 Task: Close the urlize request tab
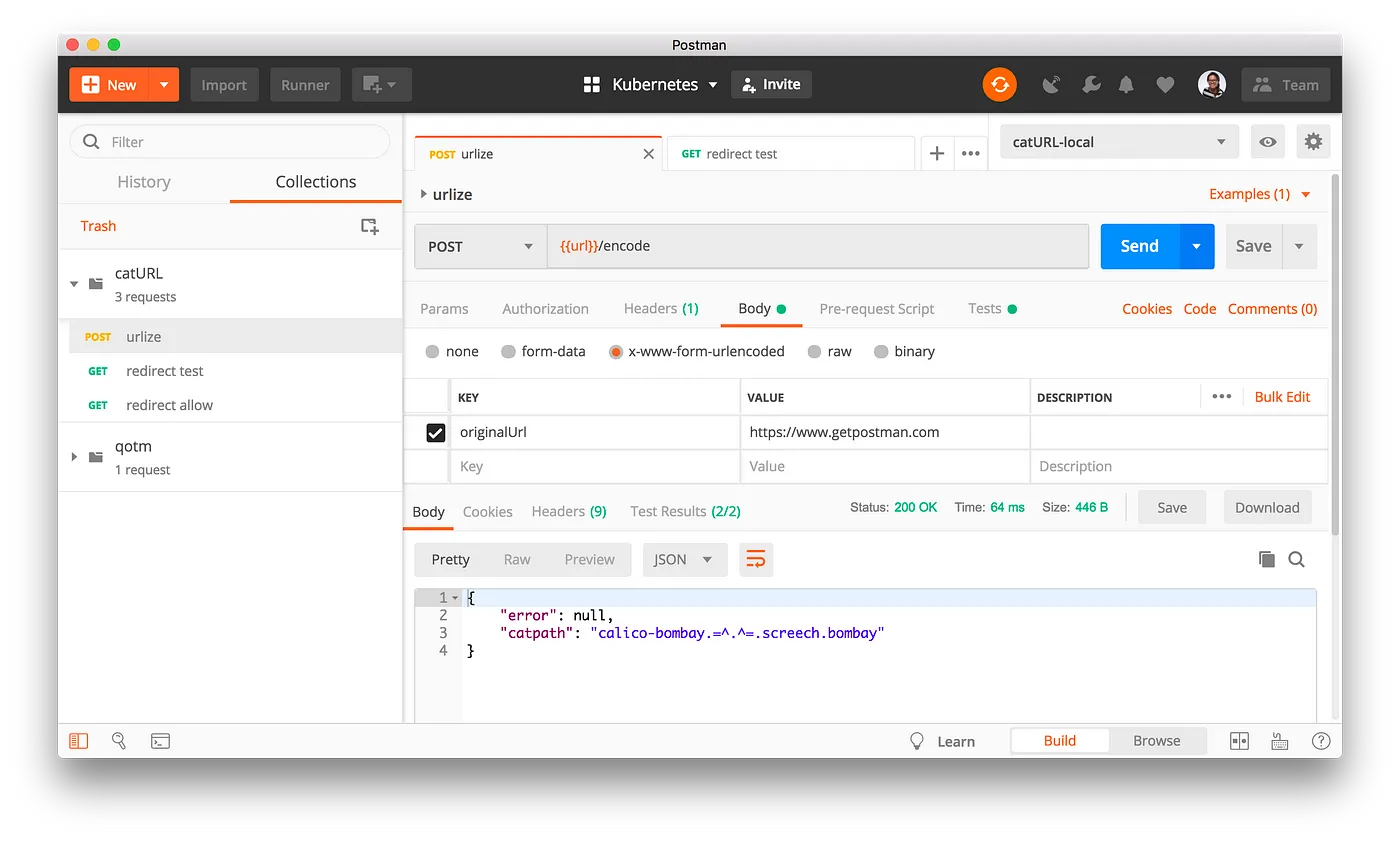coord(648,154)
